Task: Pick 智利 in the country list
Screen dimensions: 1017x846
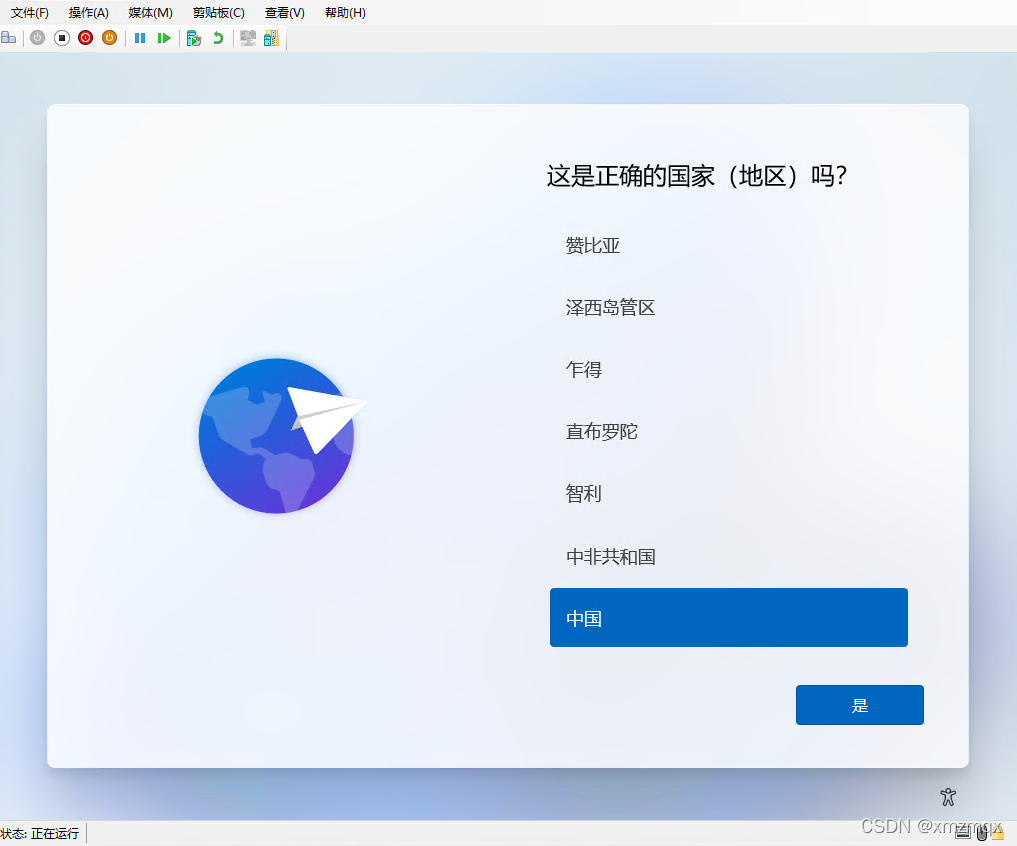Action: pyautogui.click(x=728, y=494)
